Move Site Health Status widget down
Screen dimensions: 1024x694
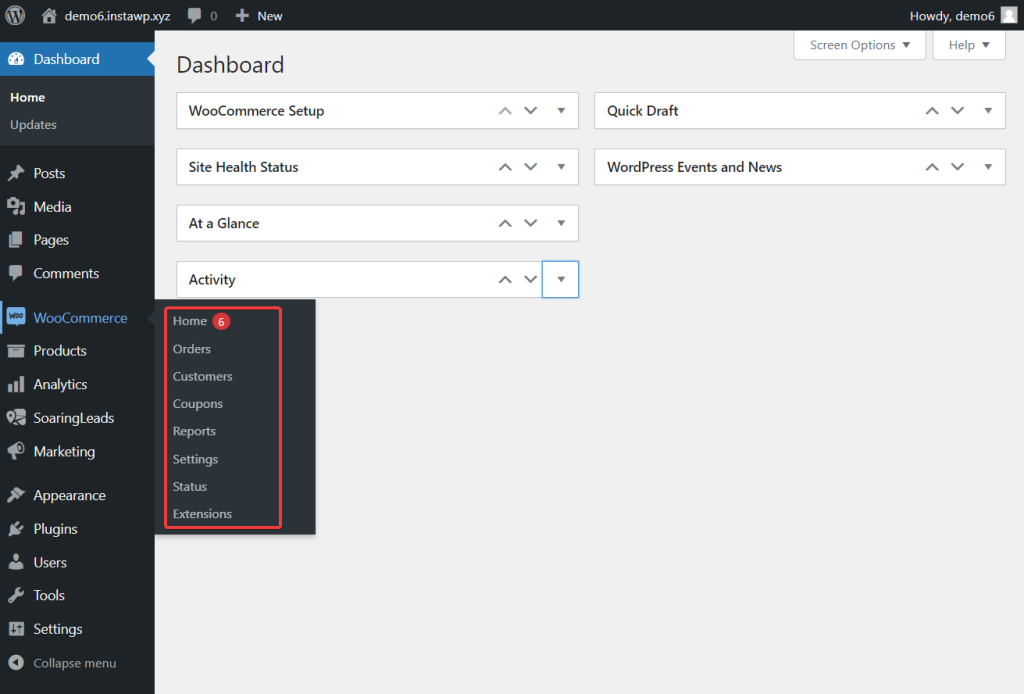pos(531,166)
